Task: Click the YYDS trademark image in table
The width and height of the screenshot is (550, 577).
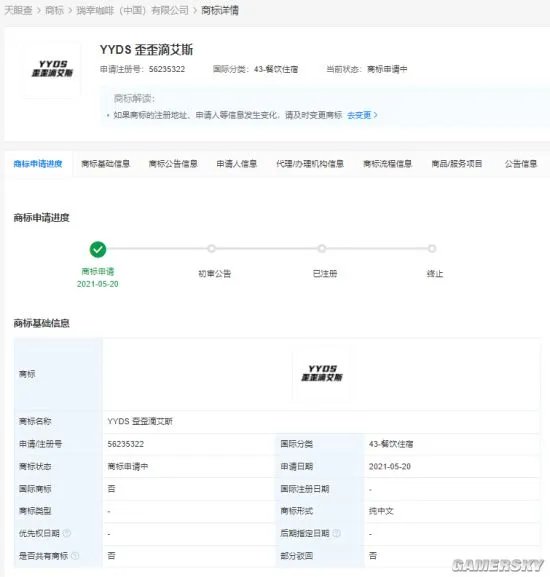Action: click(322, 373)
